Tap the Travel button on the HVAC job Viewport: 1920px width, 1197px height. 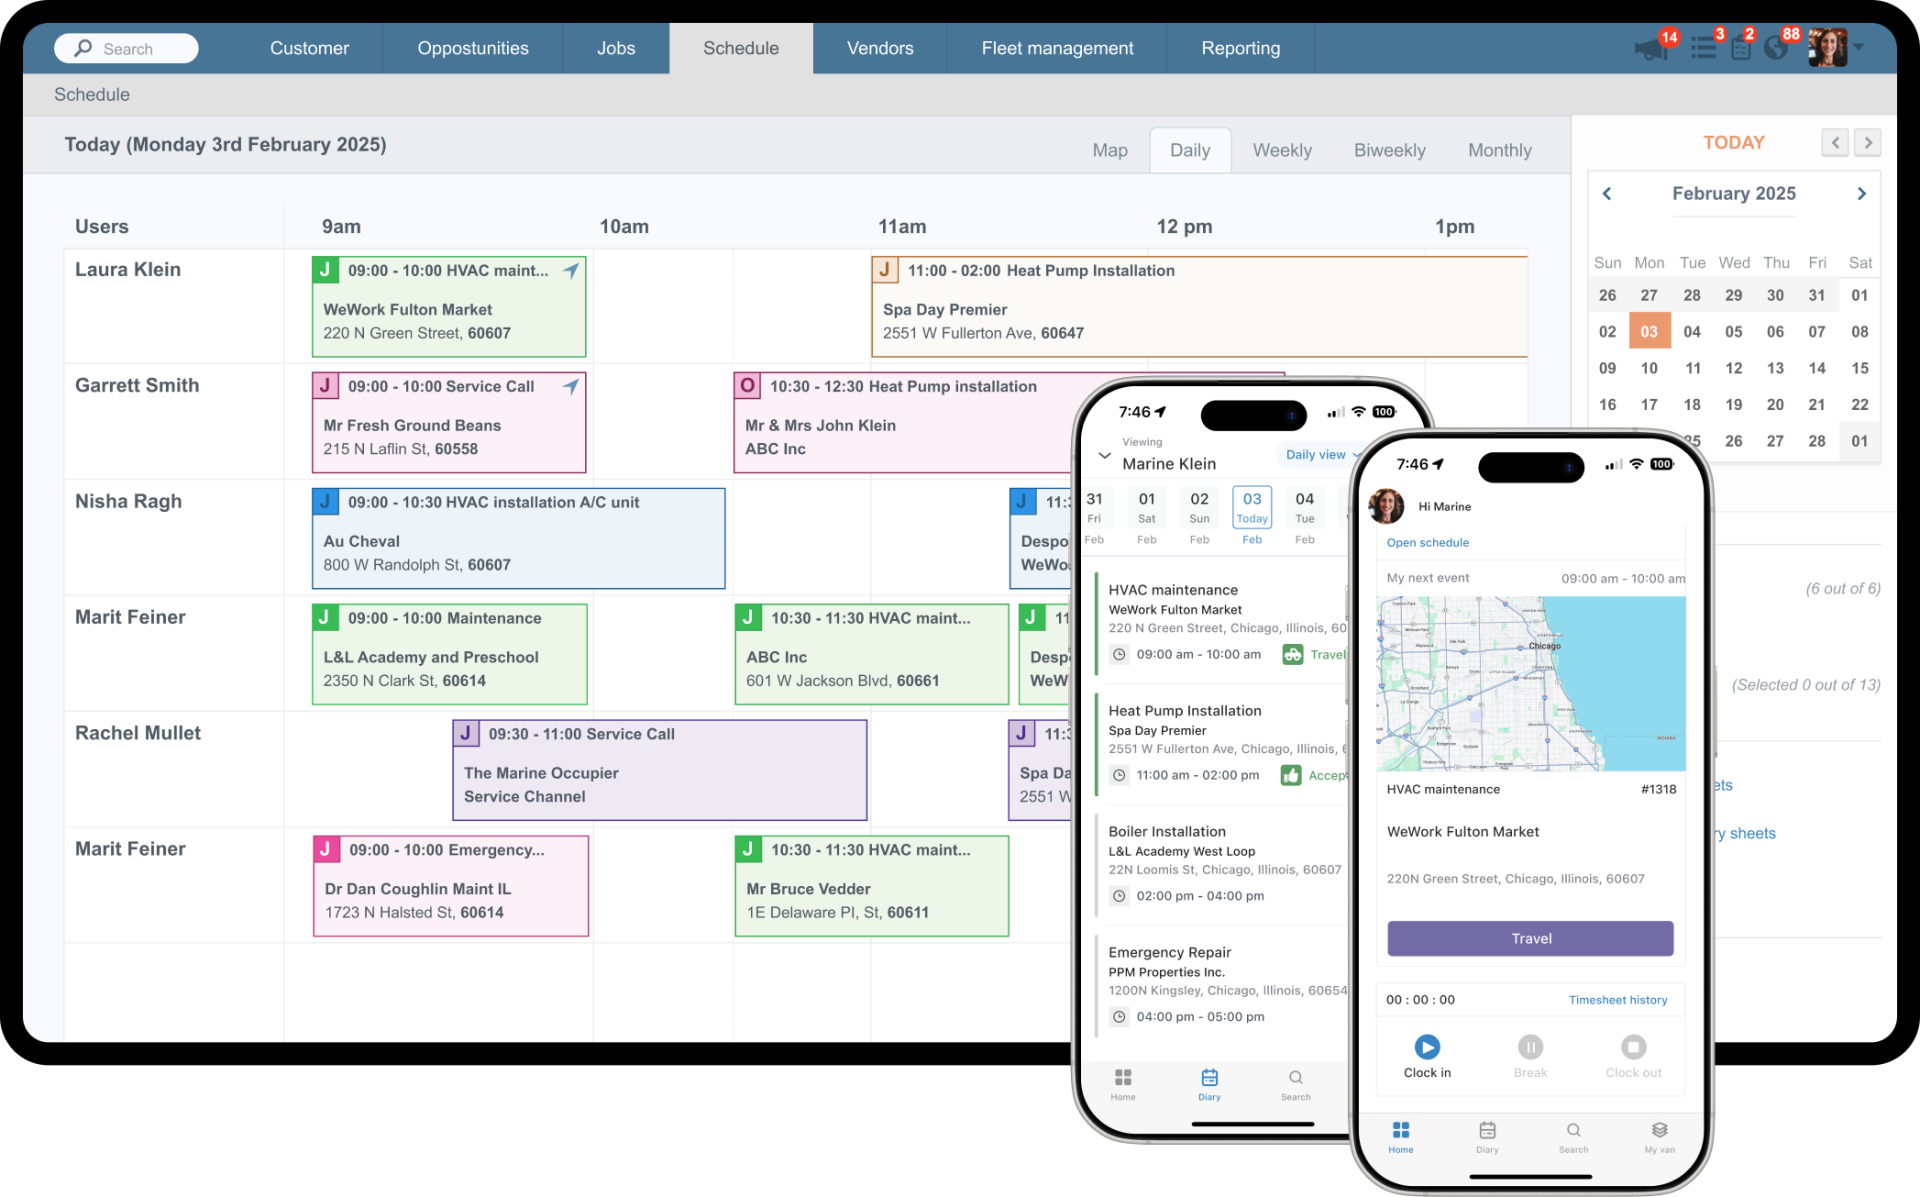(1529, 938)
